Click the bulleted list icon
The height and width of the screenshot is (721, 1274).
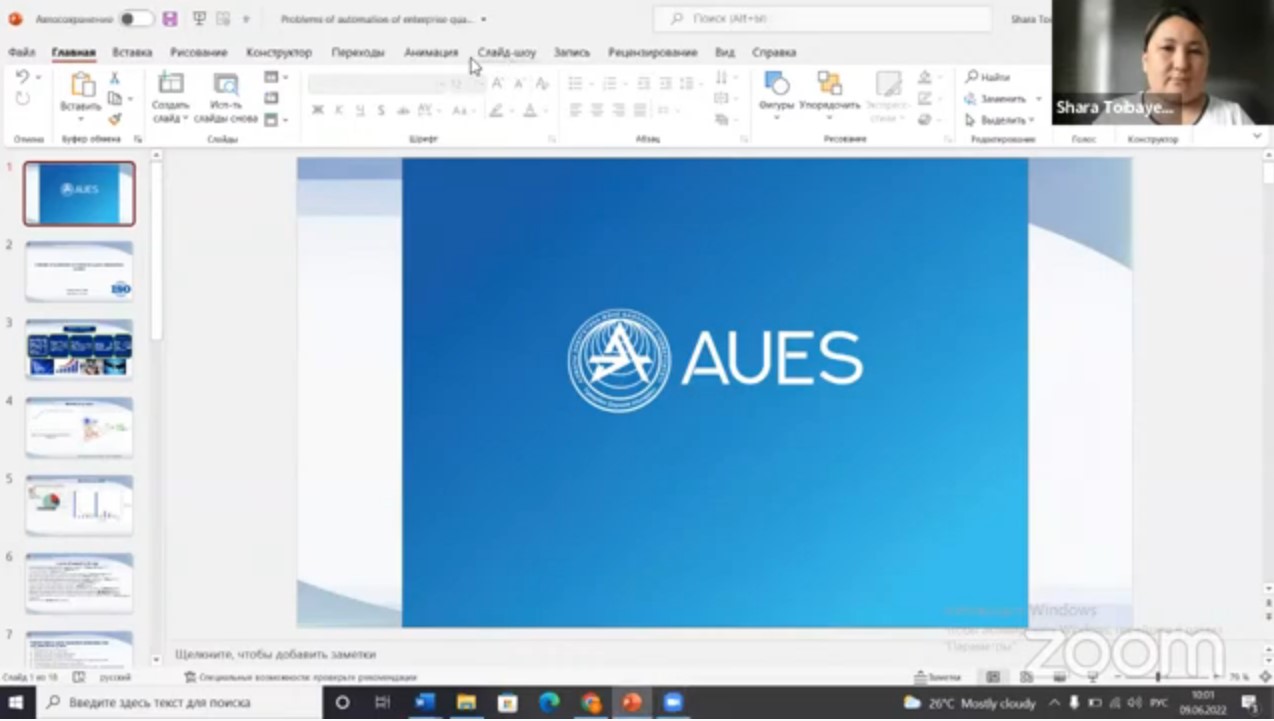click(576, 84)
